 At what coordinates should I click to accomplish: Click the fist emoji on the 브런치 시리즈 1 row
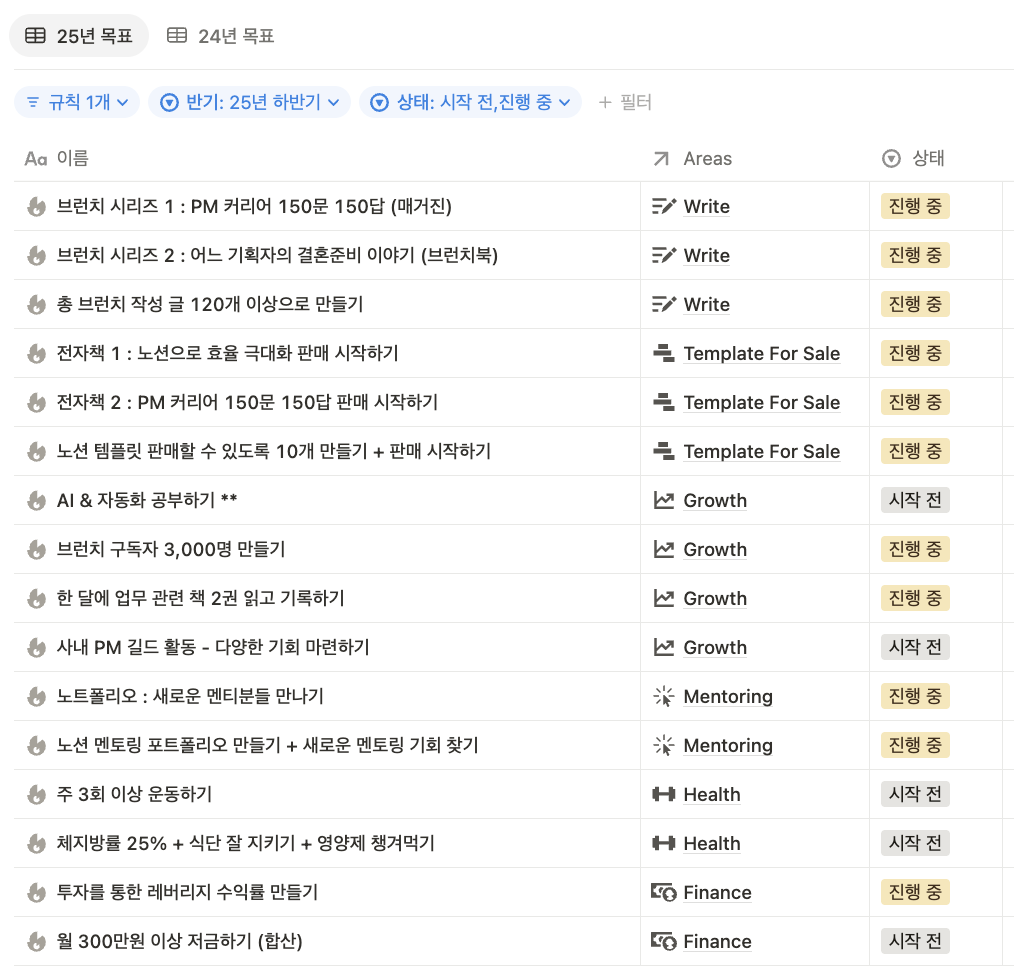tap(34, 206)
